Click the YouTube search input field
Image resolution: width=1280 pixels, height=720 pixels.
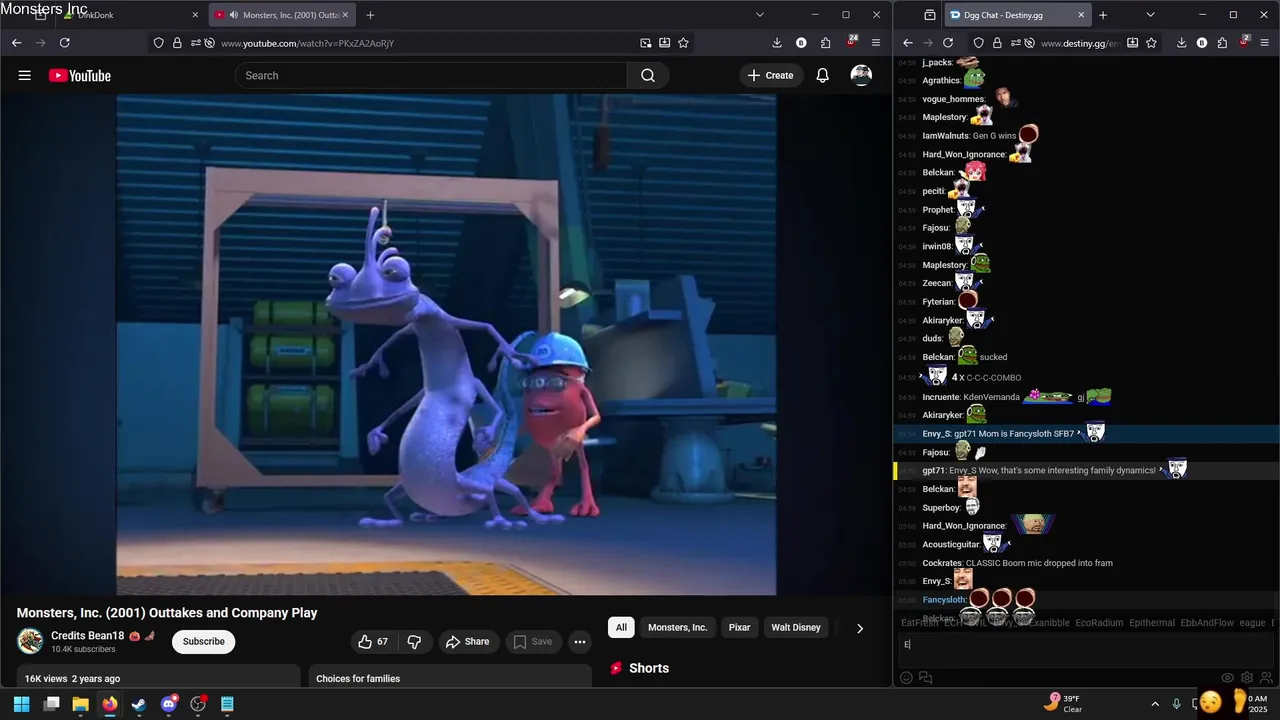tap(431, 75)
